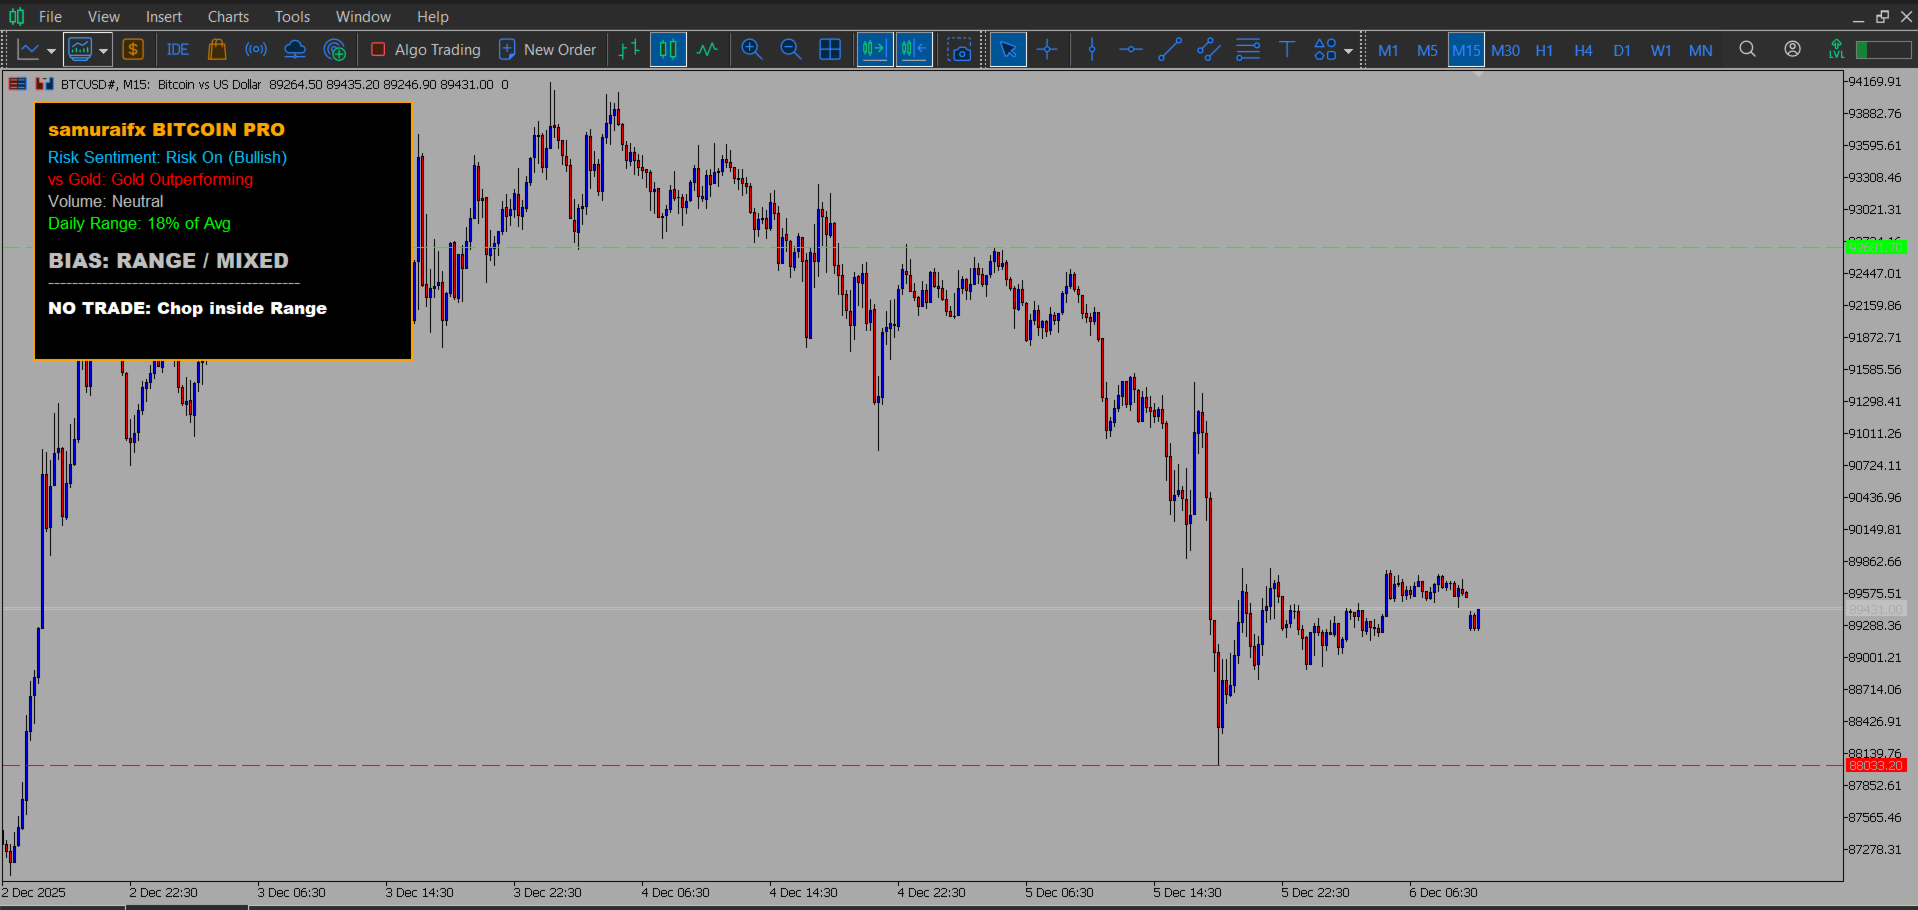1918x910 pixels.
Task: Switch to MN timeframe
Action: pos(1700,50)
